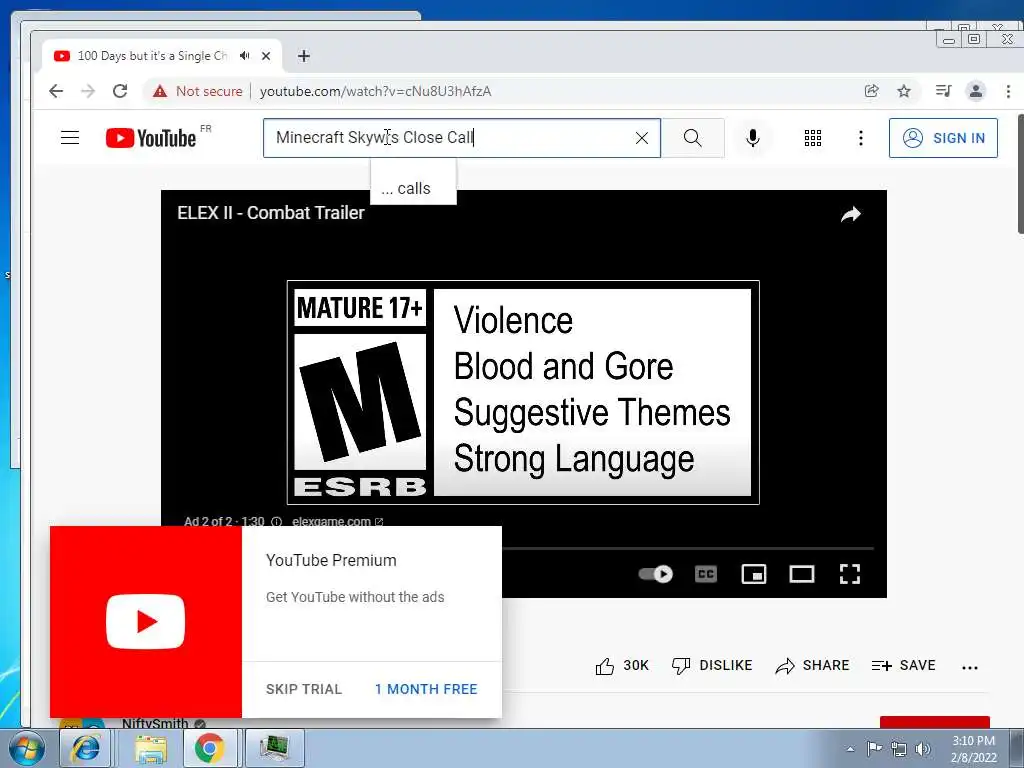Click the SIGN IN button

[943, 138]
